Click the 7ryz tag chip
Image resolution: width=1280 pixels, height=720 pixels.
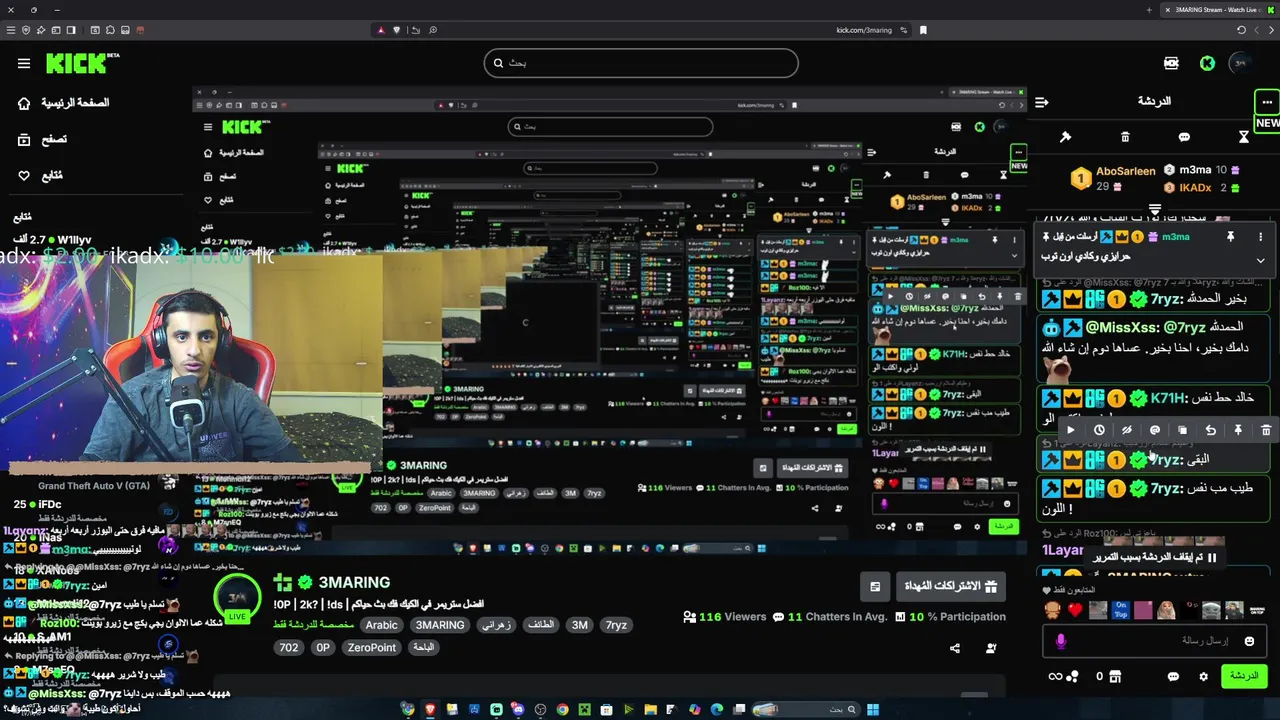pyautogui.click(x=616, y=625)
